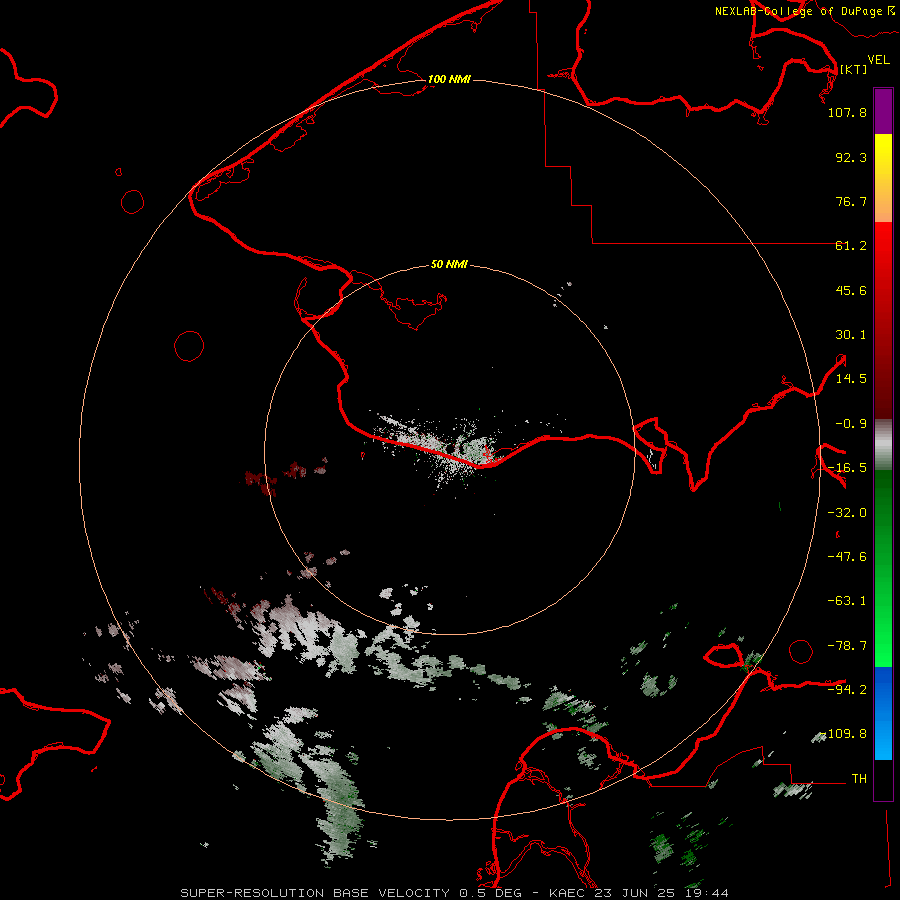Click the 61.2 velocity scale value
Image resolution: width=900 pixels, height=900 pixels.
[851, 246]
